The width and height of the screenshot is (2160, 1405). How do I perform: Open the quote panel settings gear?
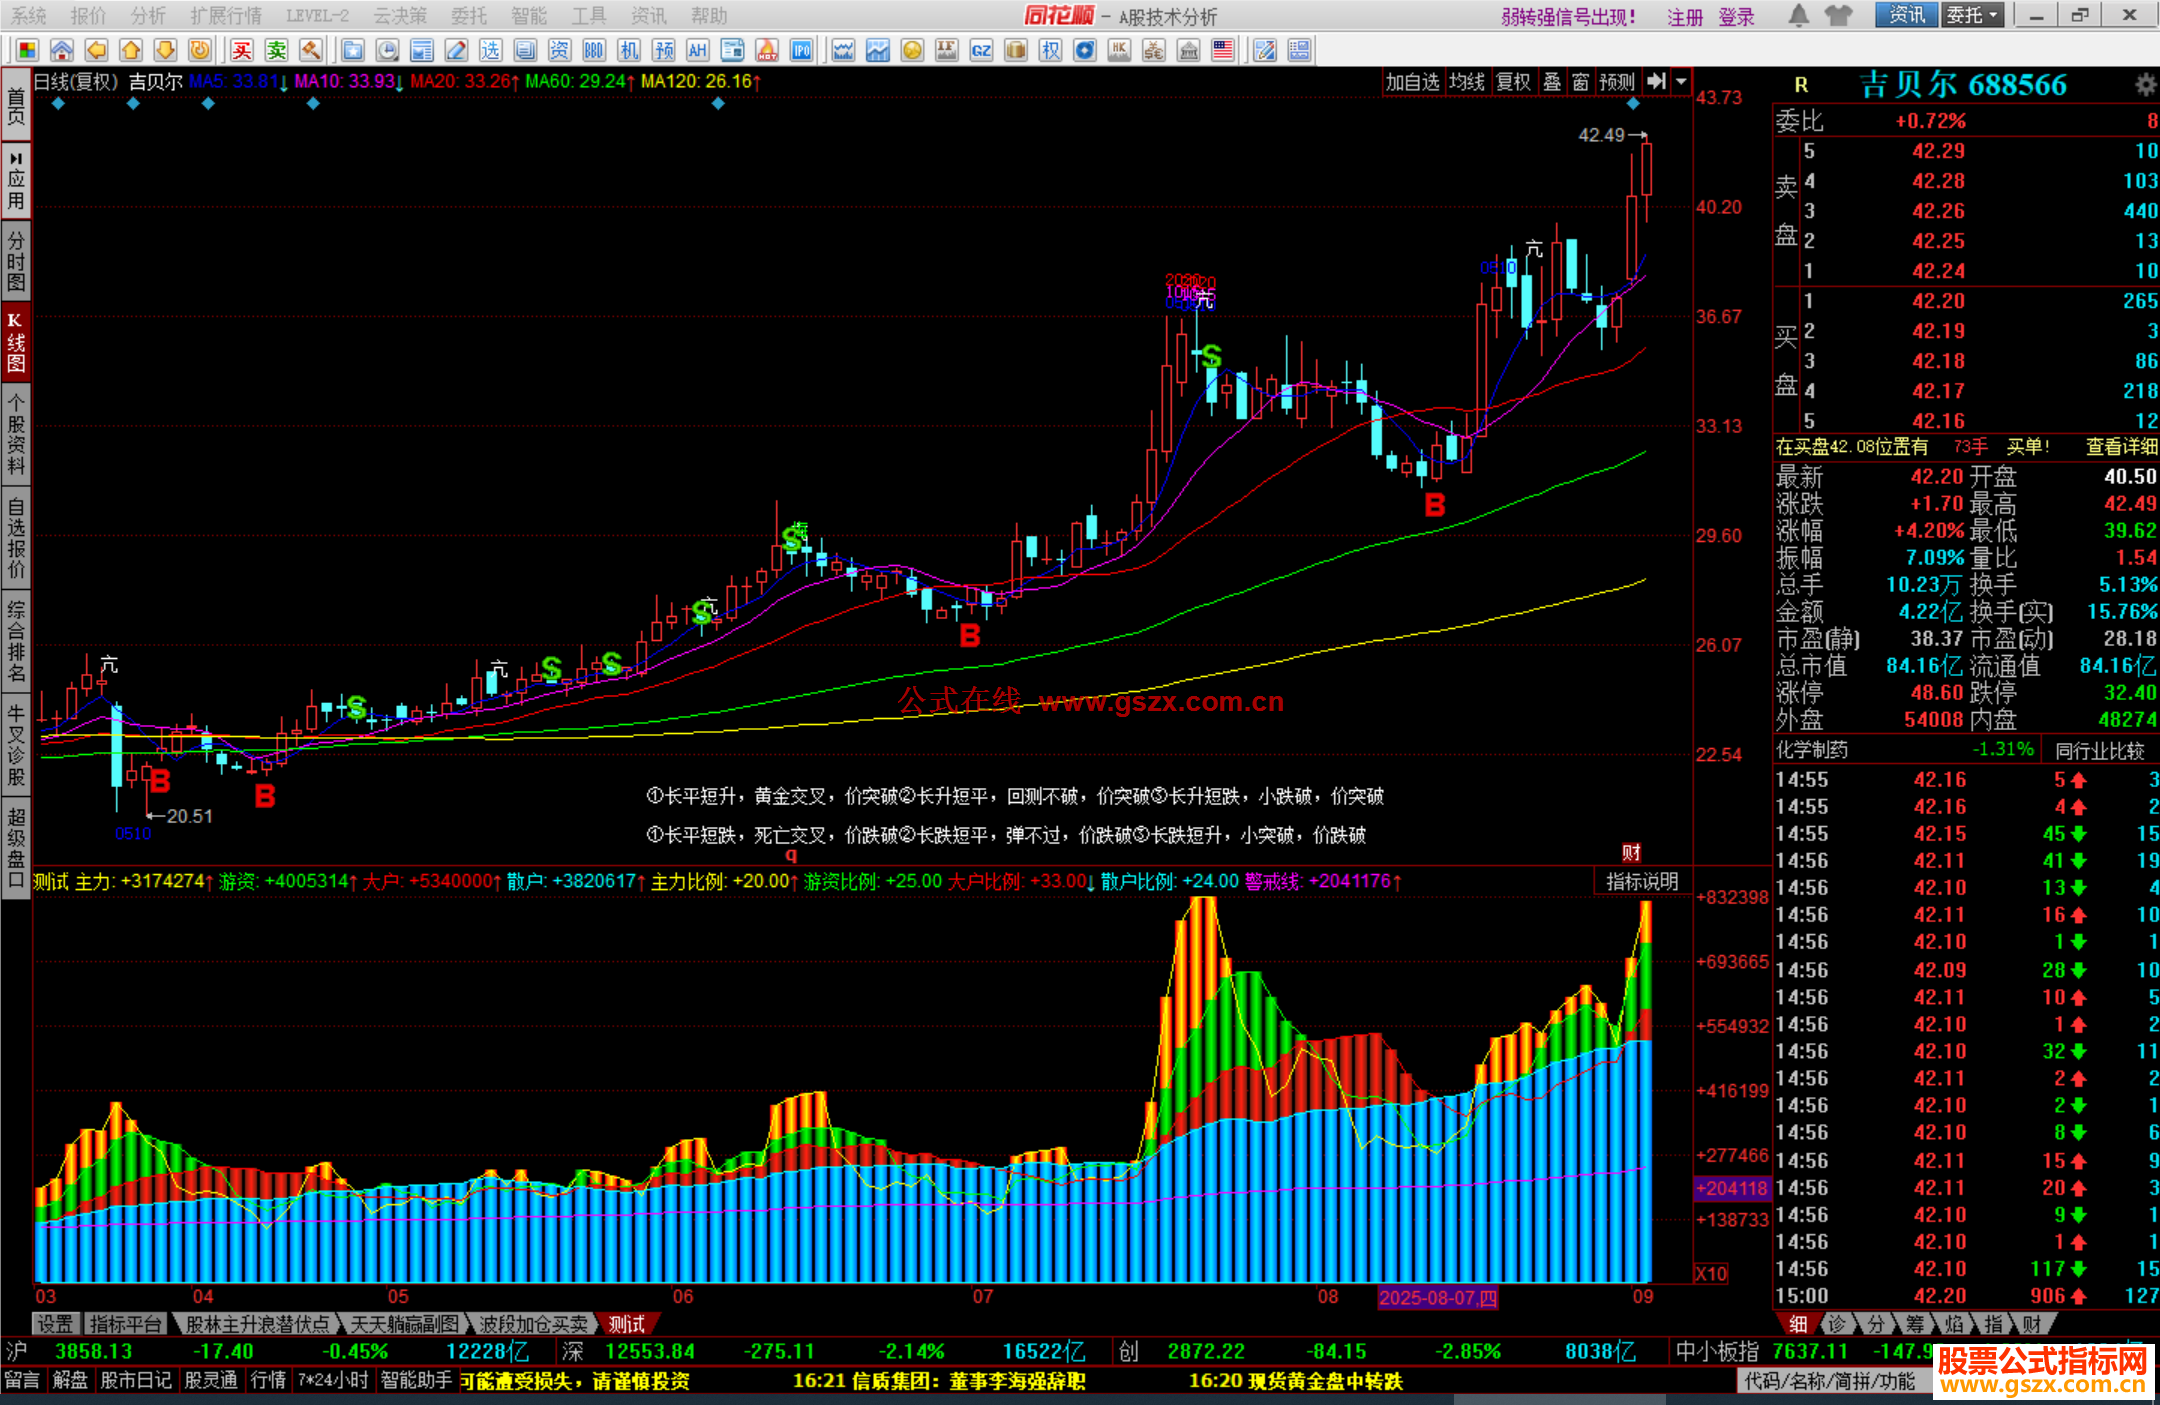[2144, 85]
